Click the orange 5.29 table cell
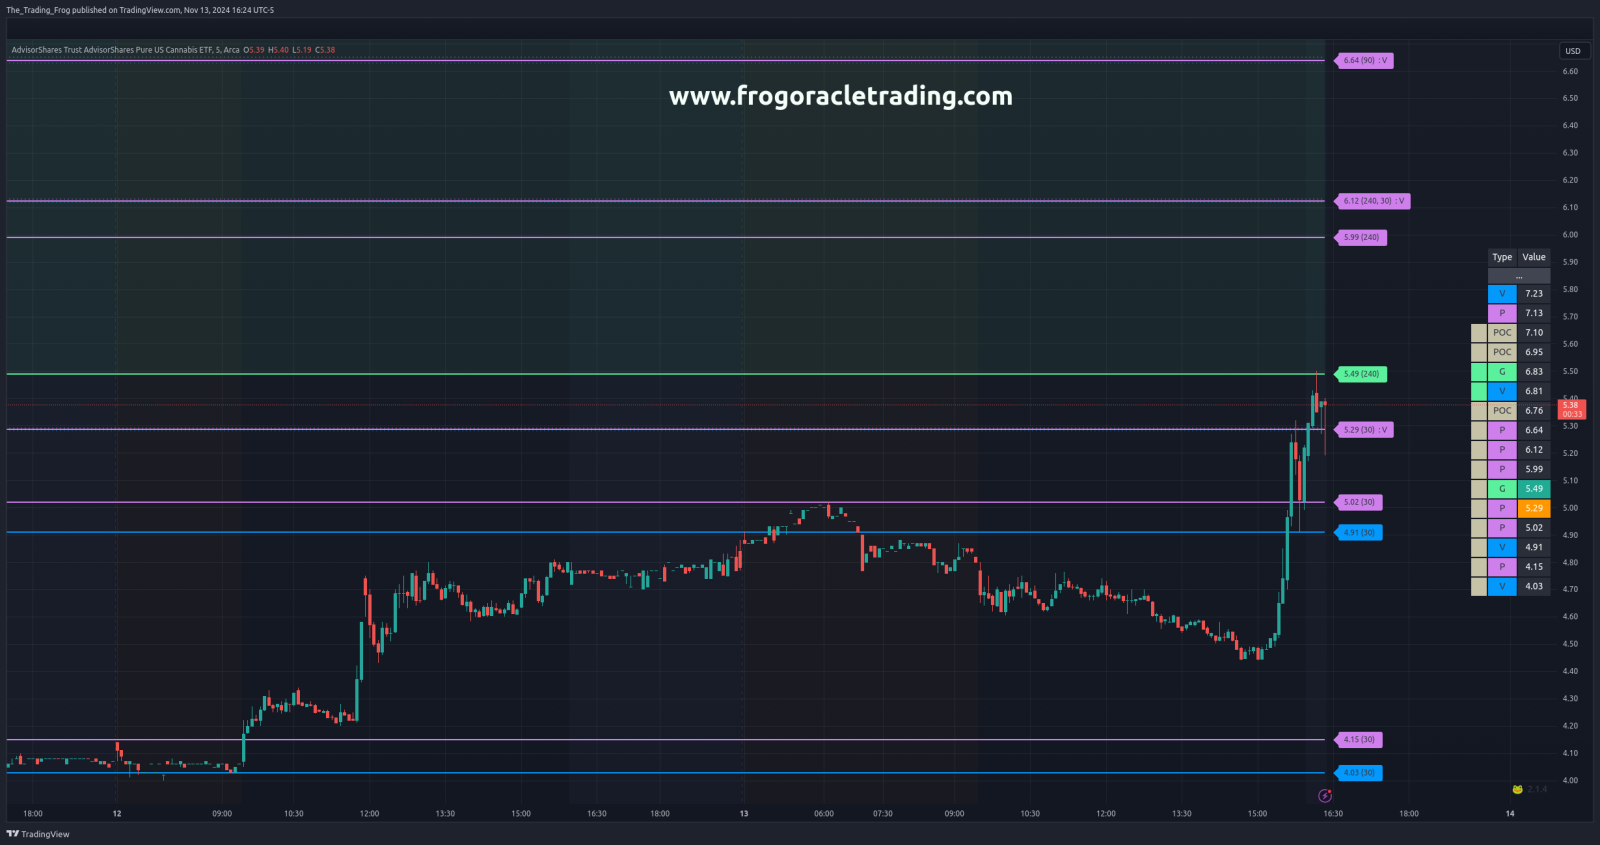This screenshot has height=845, width=1600. 1534,508
